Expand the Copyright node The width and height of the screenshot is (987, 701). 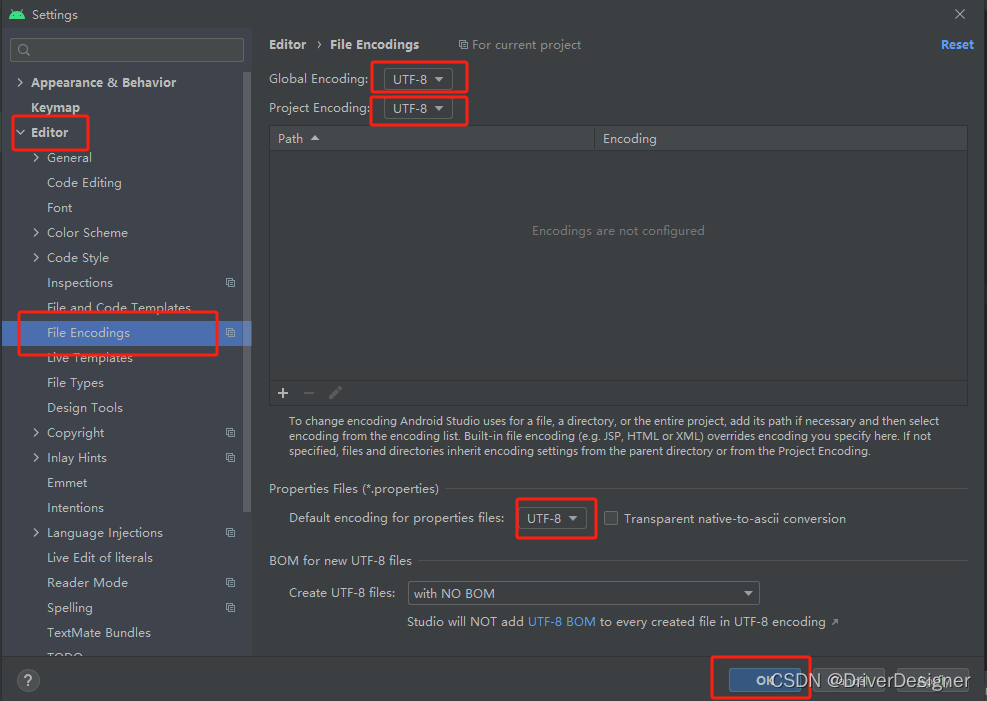coord(36,432)
